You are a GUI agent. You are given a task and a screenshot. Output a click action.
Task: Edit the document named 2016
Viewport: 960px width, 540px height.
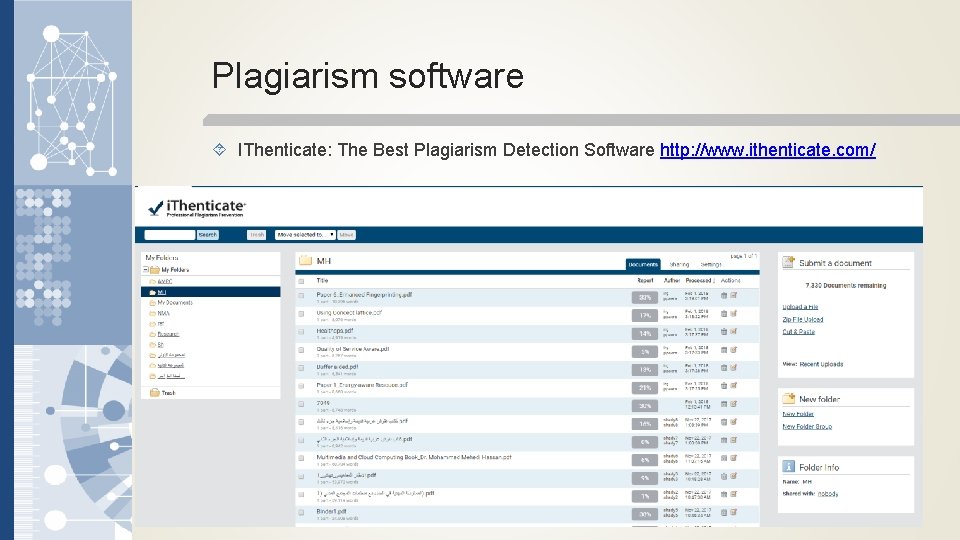733,404
